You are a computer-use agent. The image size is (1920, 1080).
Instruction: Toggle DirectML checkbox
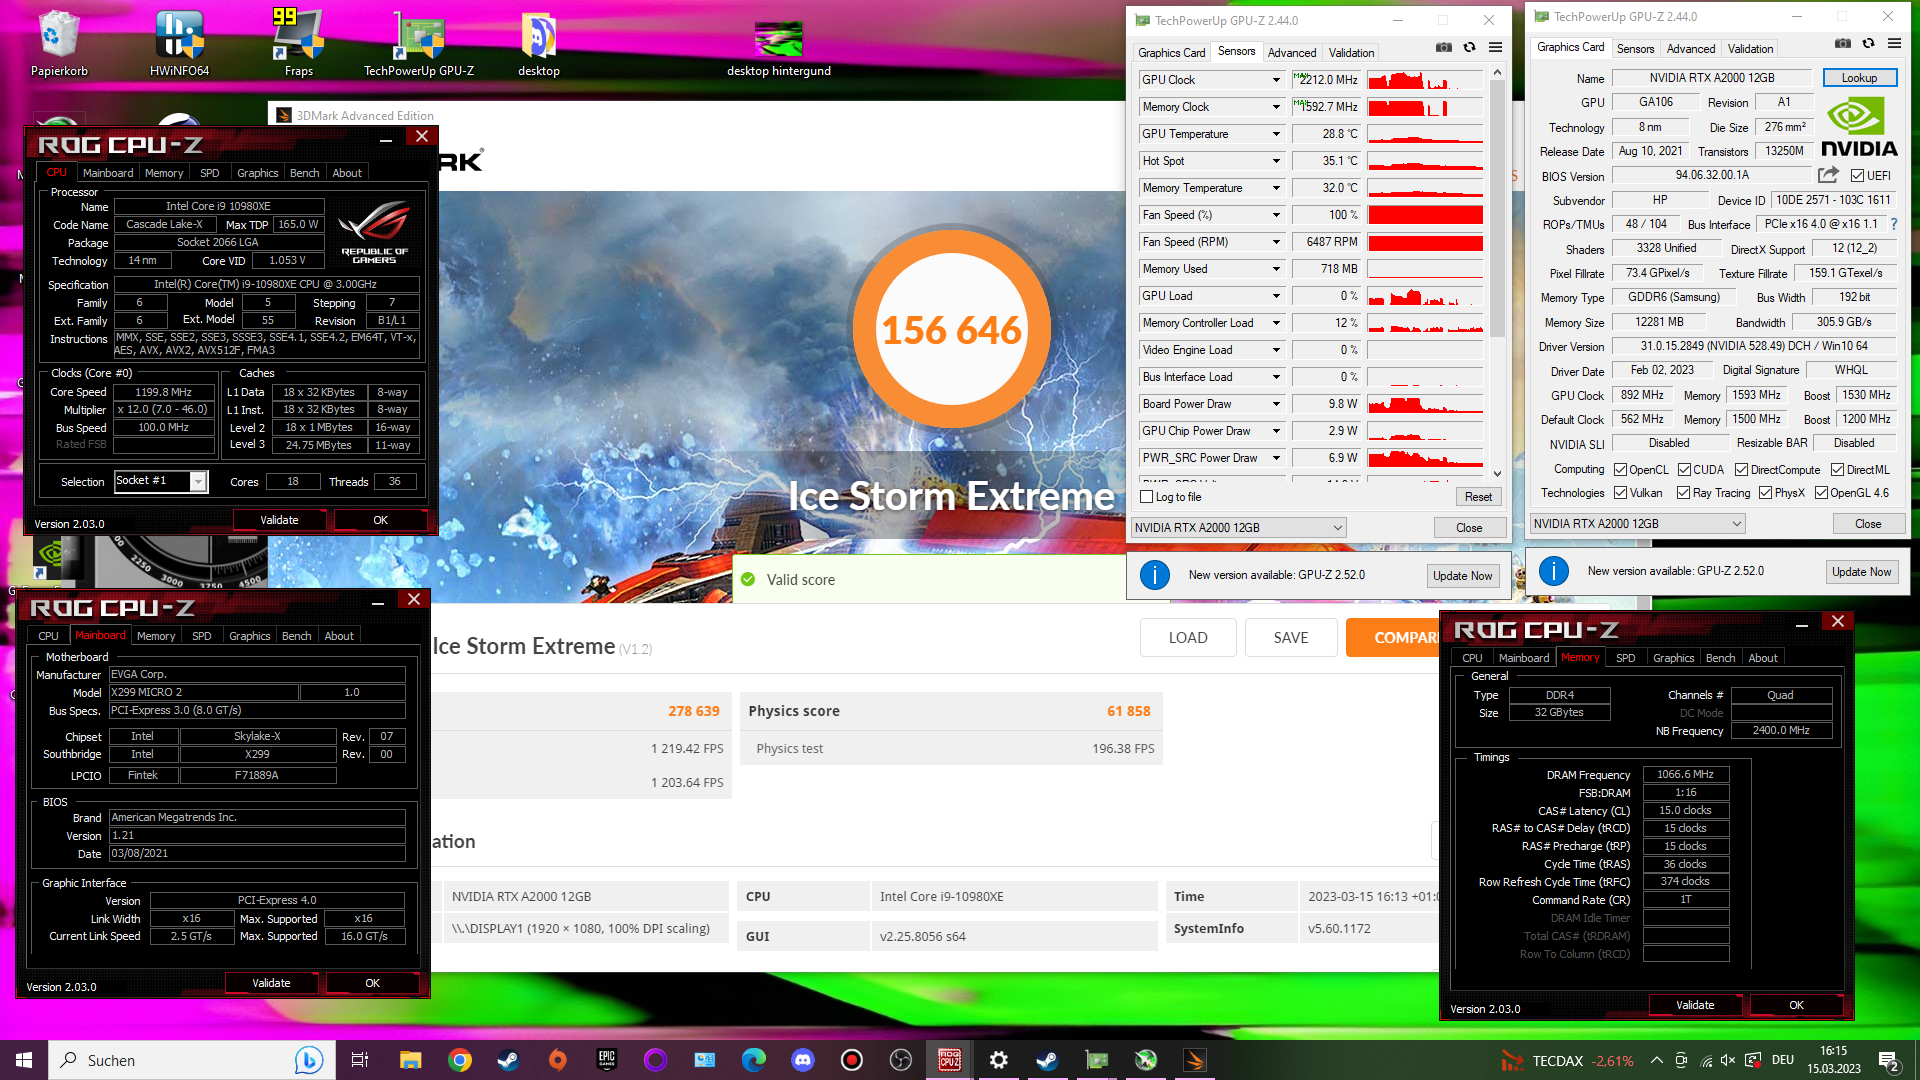click(x=1837, y=470)
